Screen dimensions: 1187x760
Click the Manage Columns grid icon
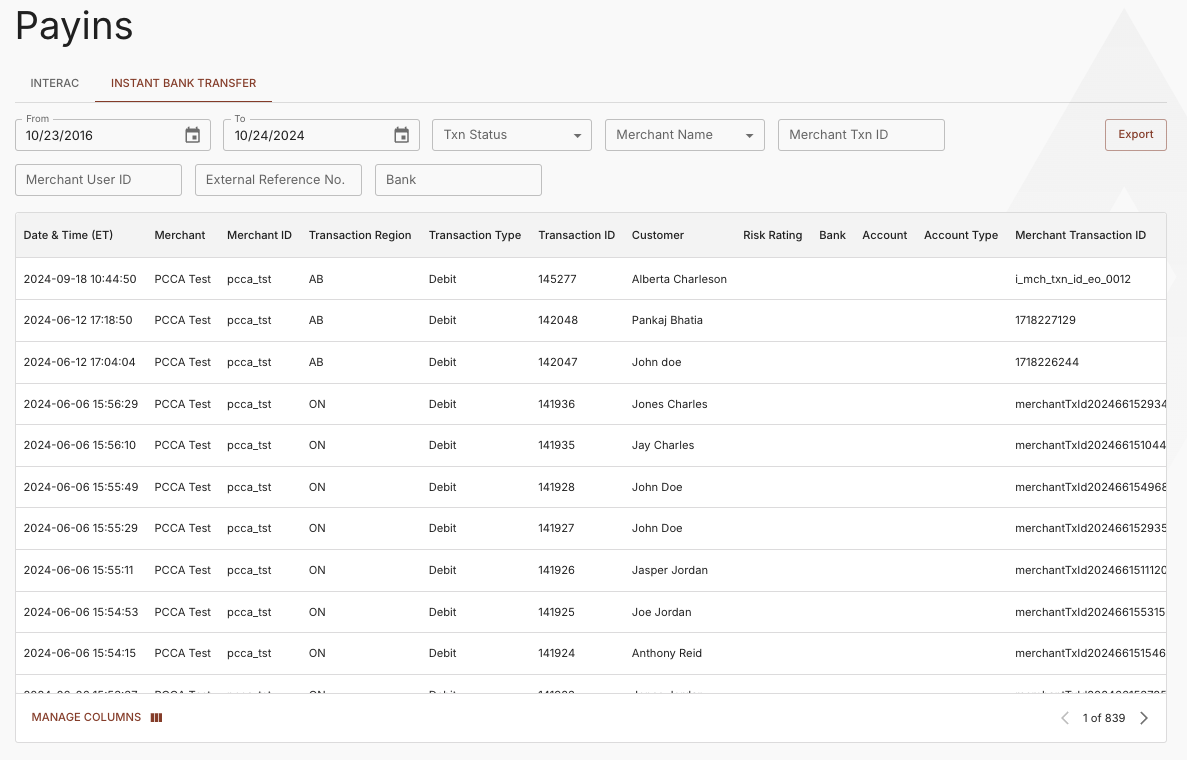tap(156, 717)
